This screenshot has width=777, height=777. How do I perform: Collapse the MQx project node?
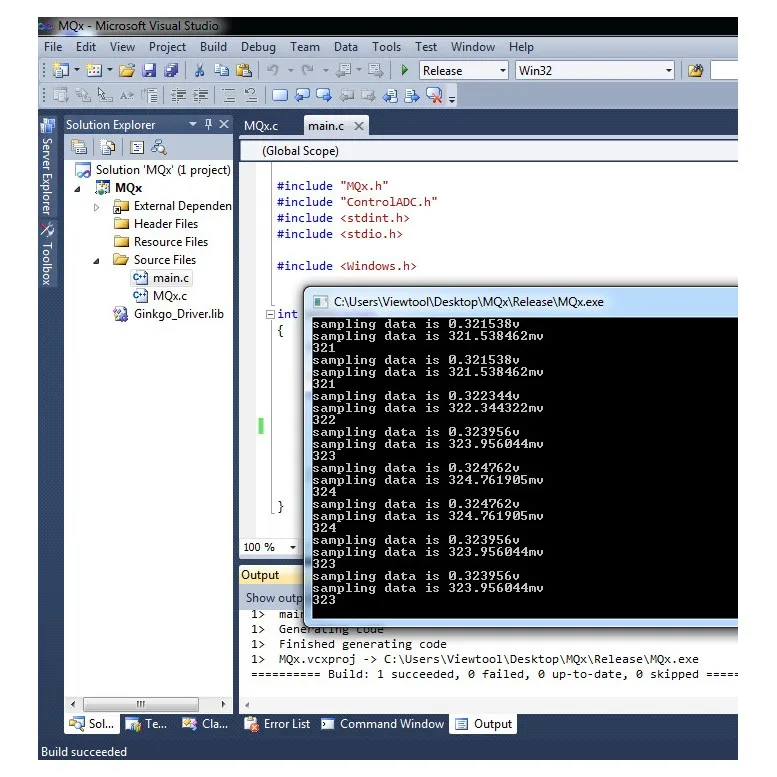[x=78, y=189]
